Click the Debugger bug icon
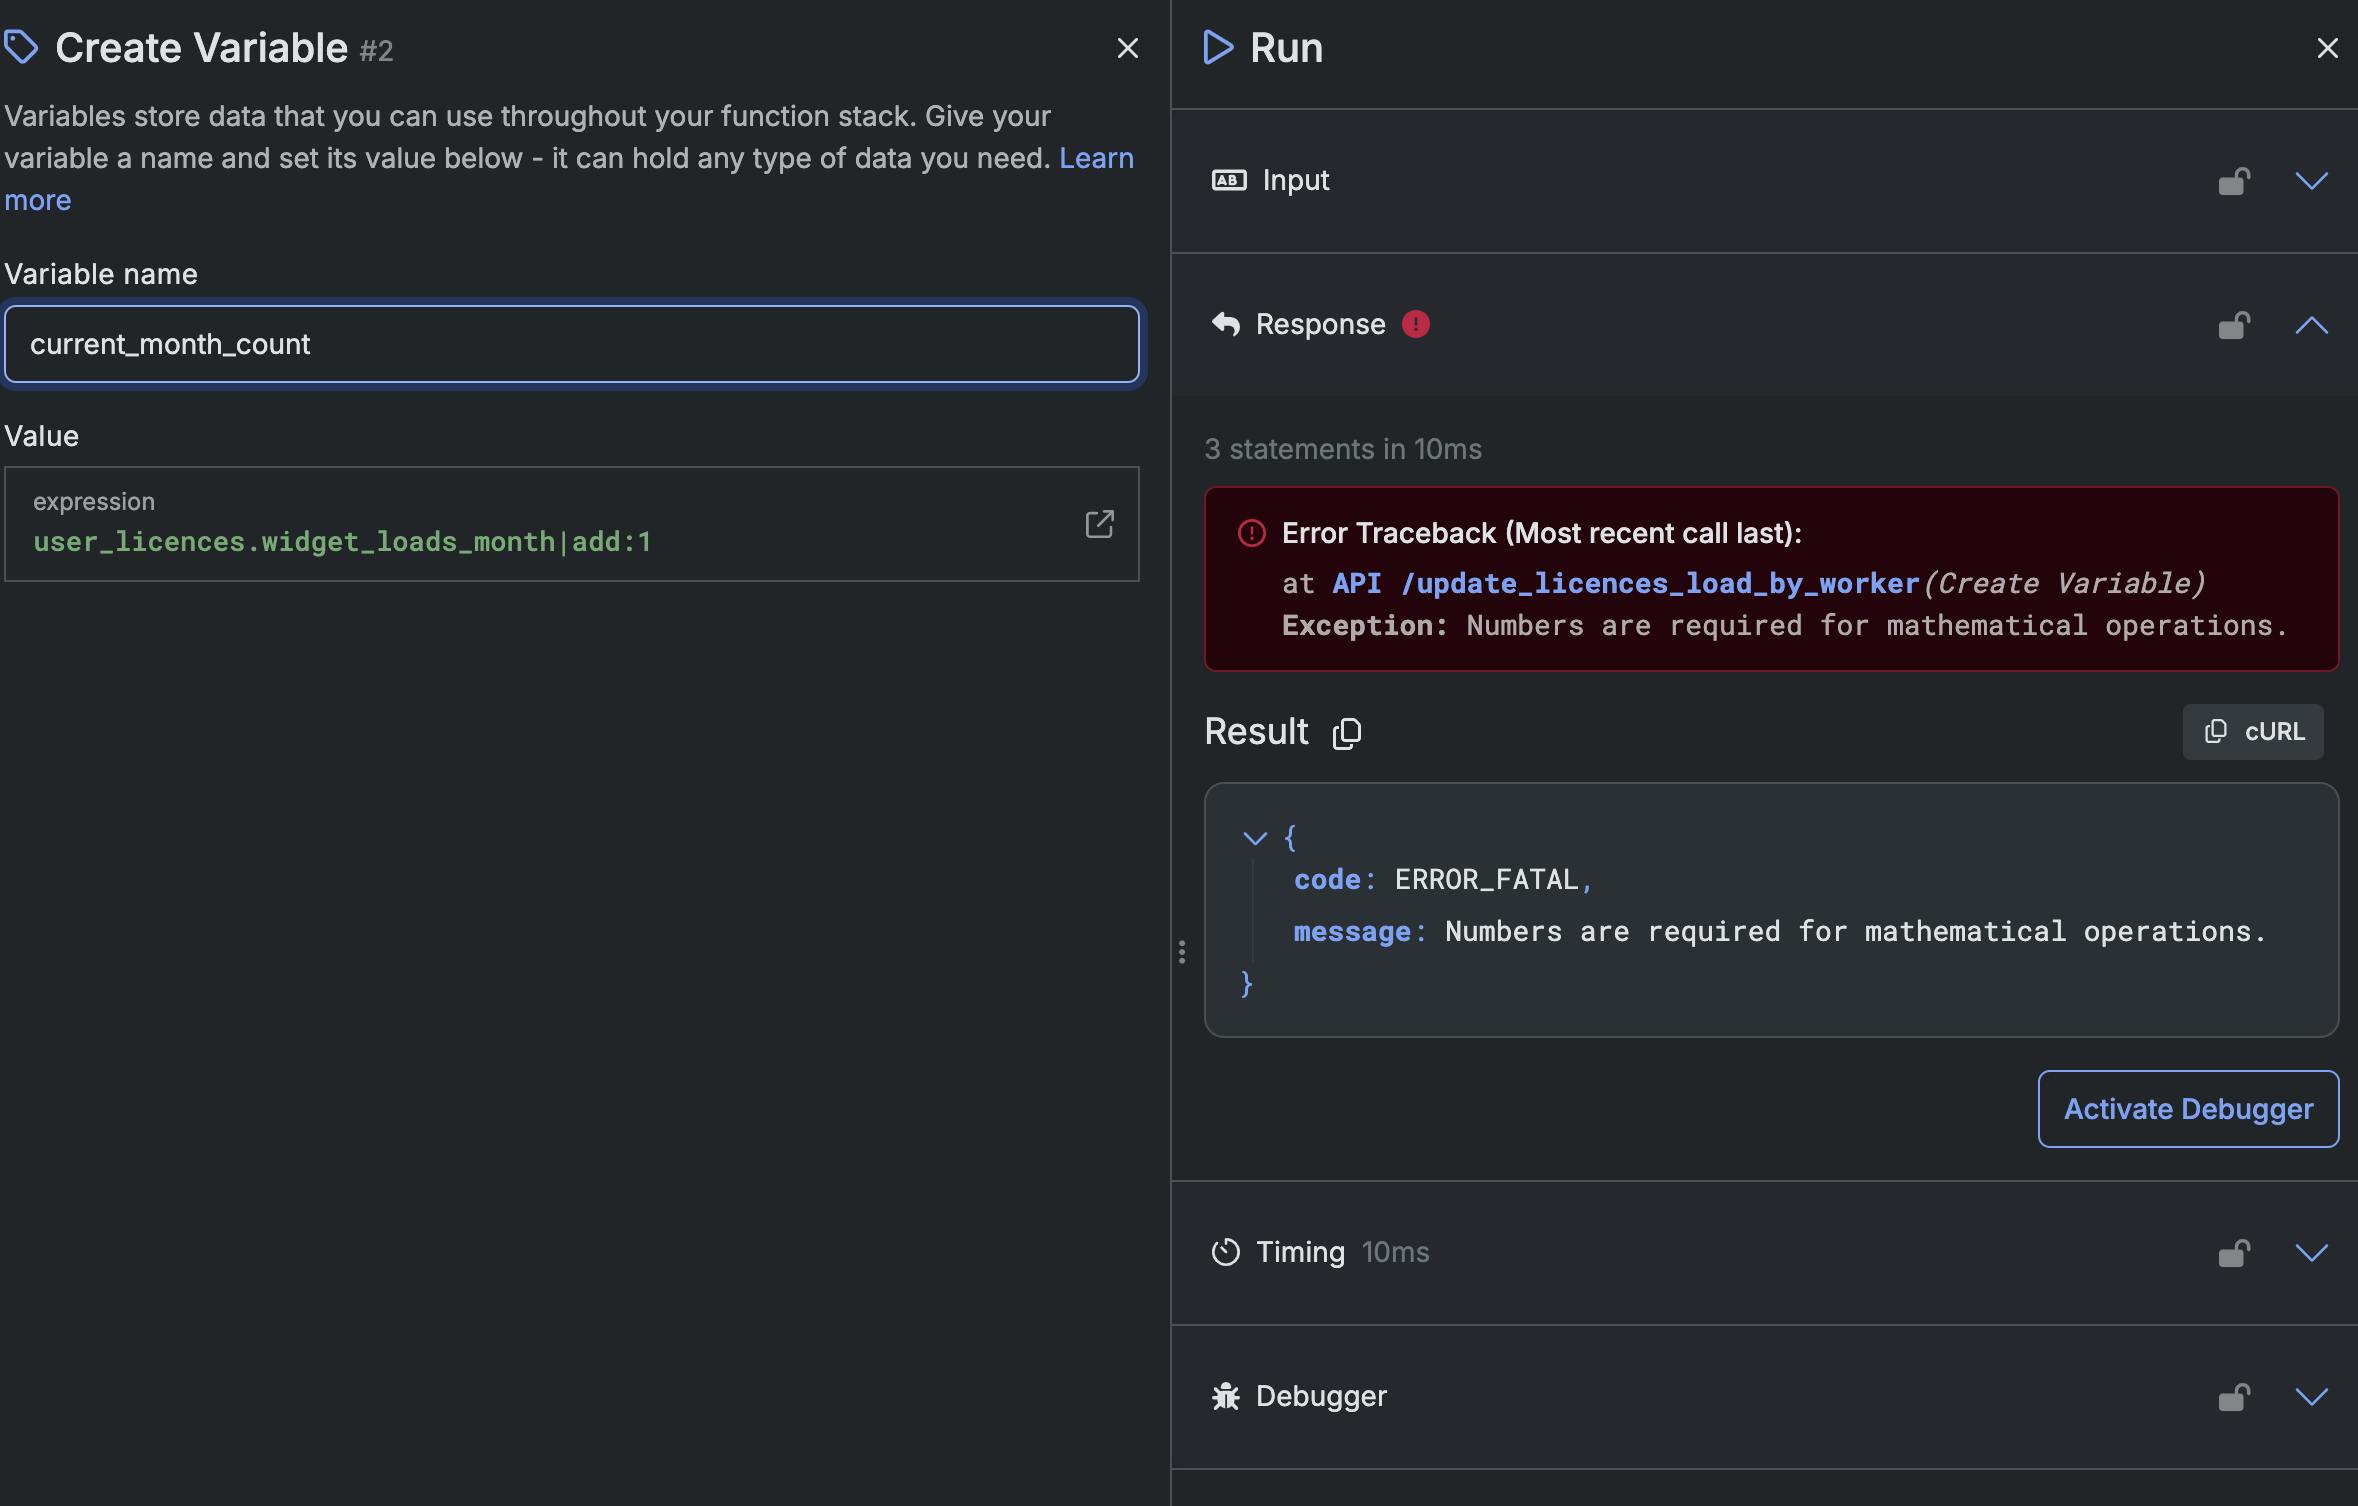2358x1506 pixels. 1225,1396
